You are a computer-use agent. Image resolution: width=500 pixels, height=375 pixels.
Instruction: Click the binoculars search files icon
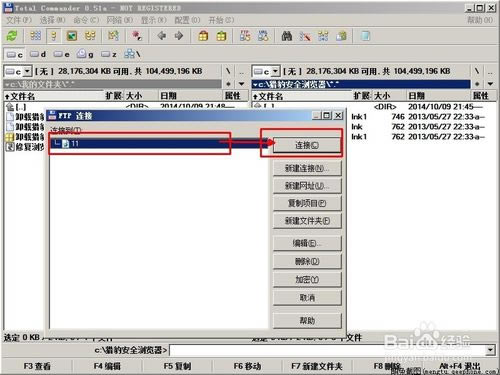[287, 36]
